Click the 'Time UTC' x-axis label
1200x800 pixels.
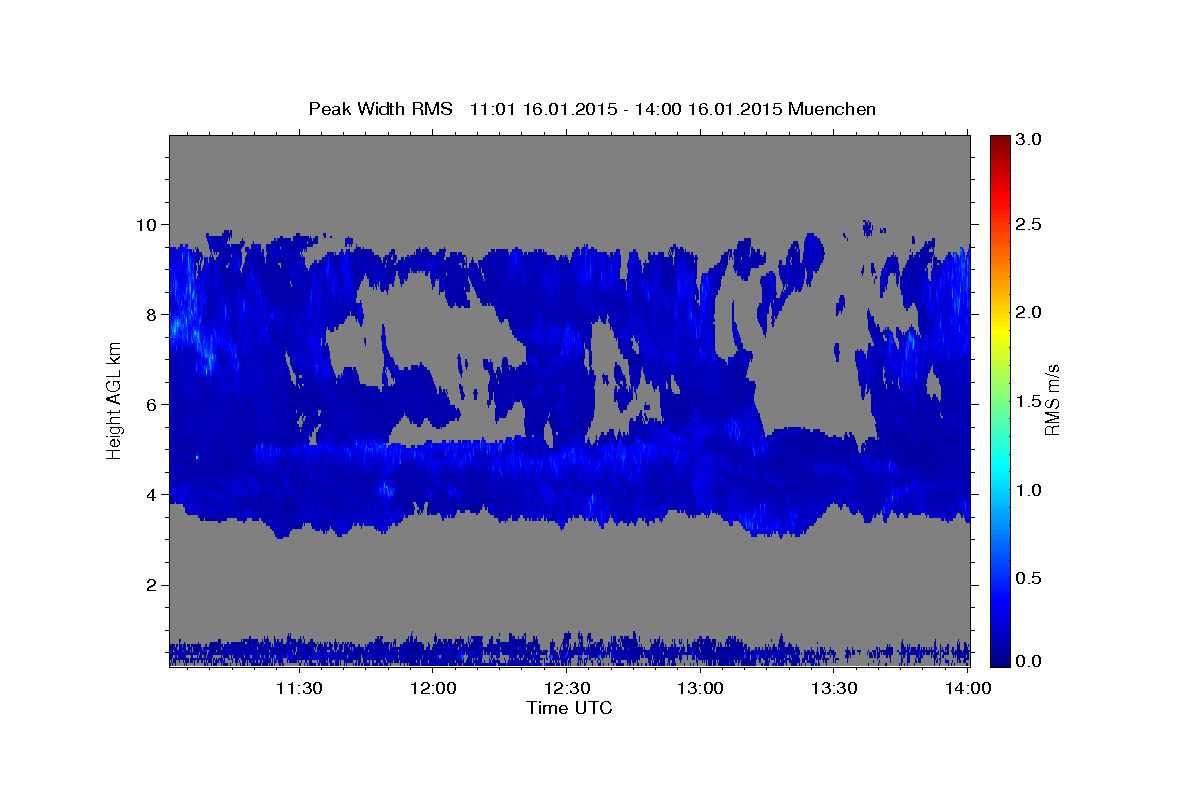[569, 708]
